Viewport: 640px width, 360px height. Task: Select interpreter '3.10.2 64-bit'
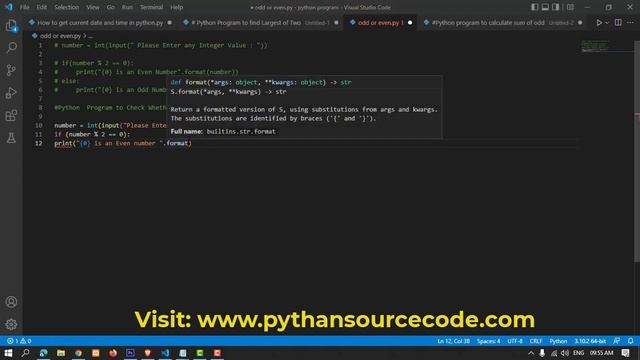[590, 341]
